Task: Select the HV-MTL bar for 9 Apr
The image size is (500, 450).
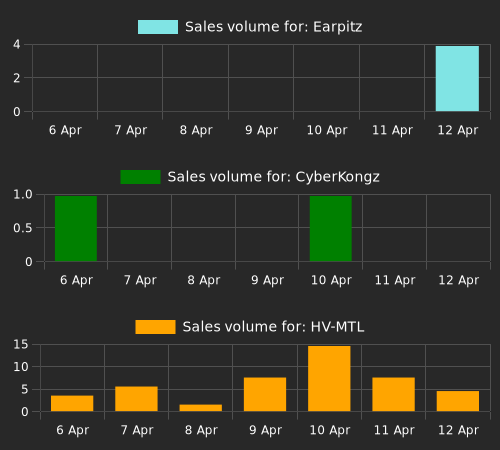Action: click(x=265, y=394)
